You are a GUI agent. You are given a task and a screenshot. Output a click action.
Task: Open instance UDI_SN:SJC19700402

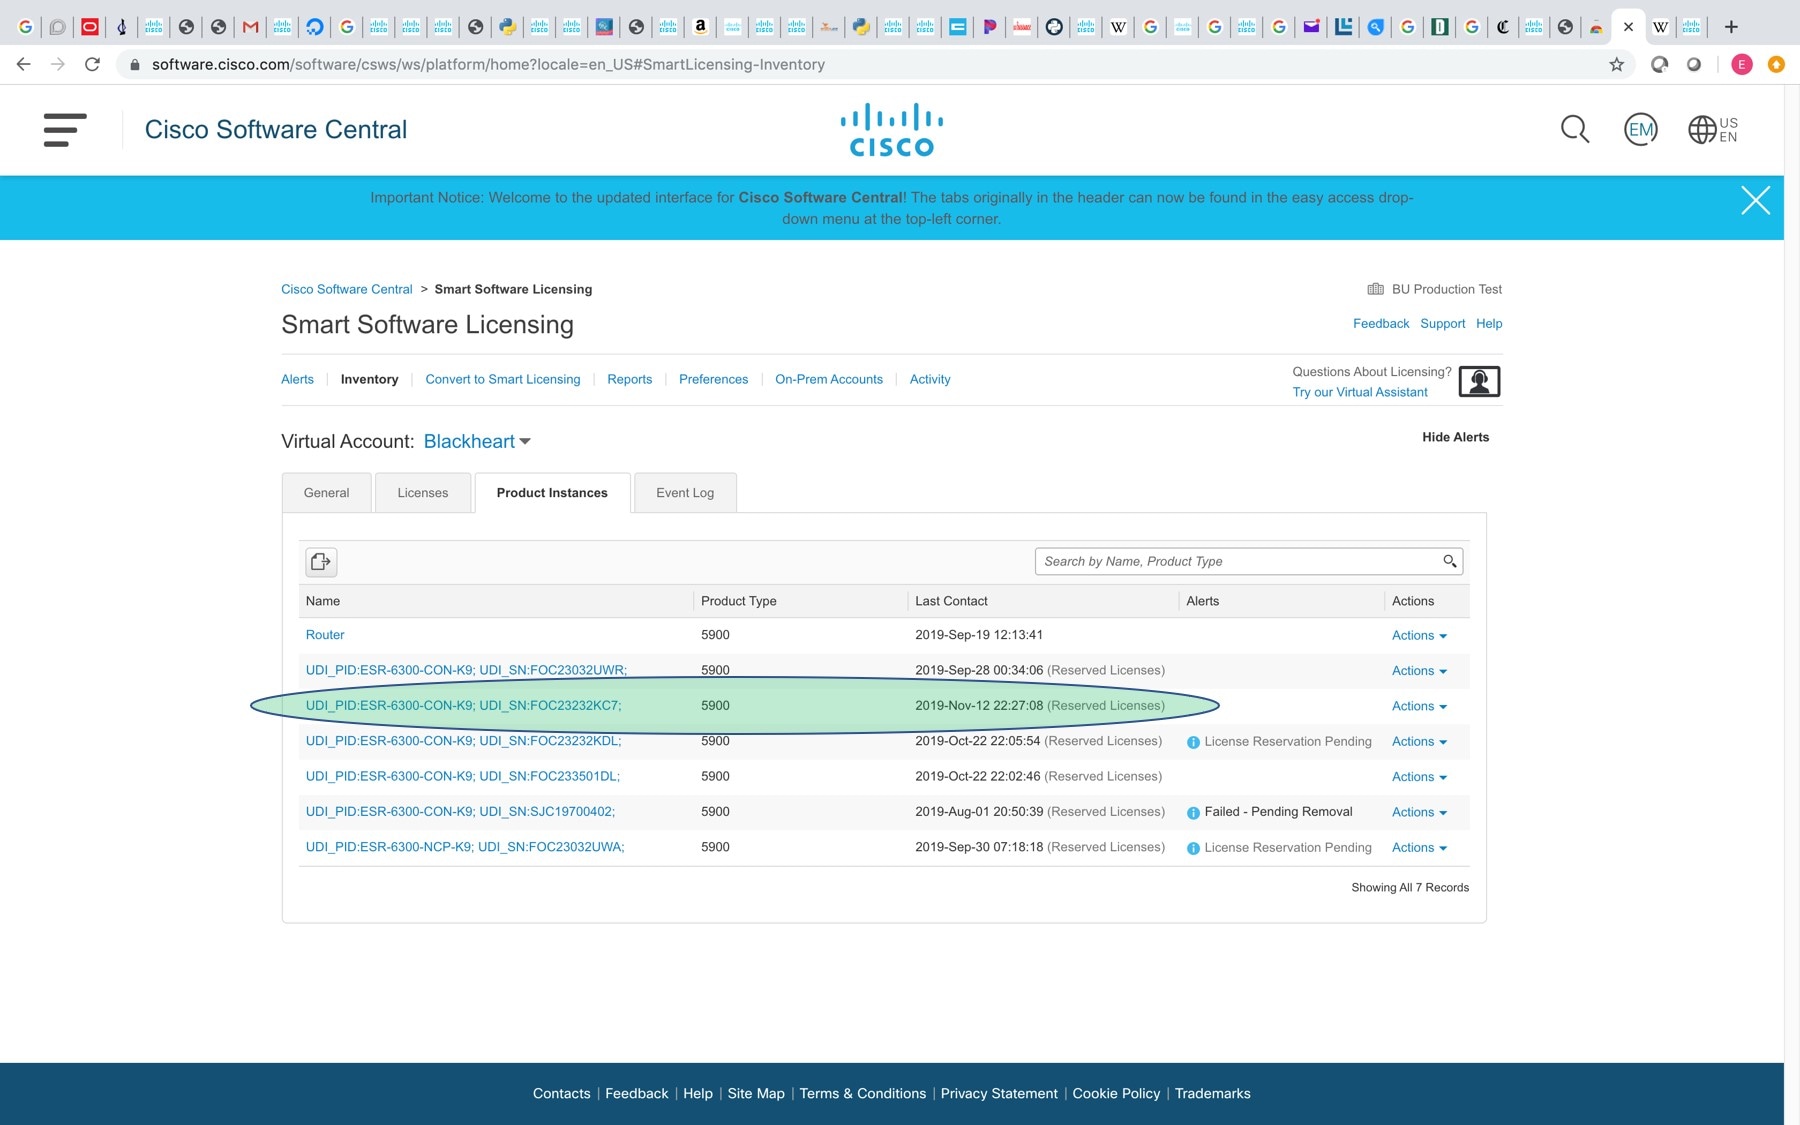pyautogui.click(x=460, y=811)
